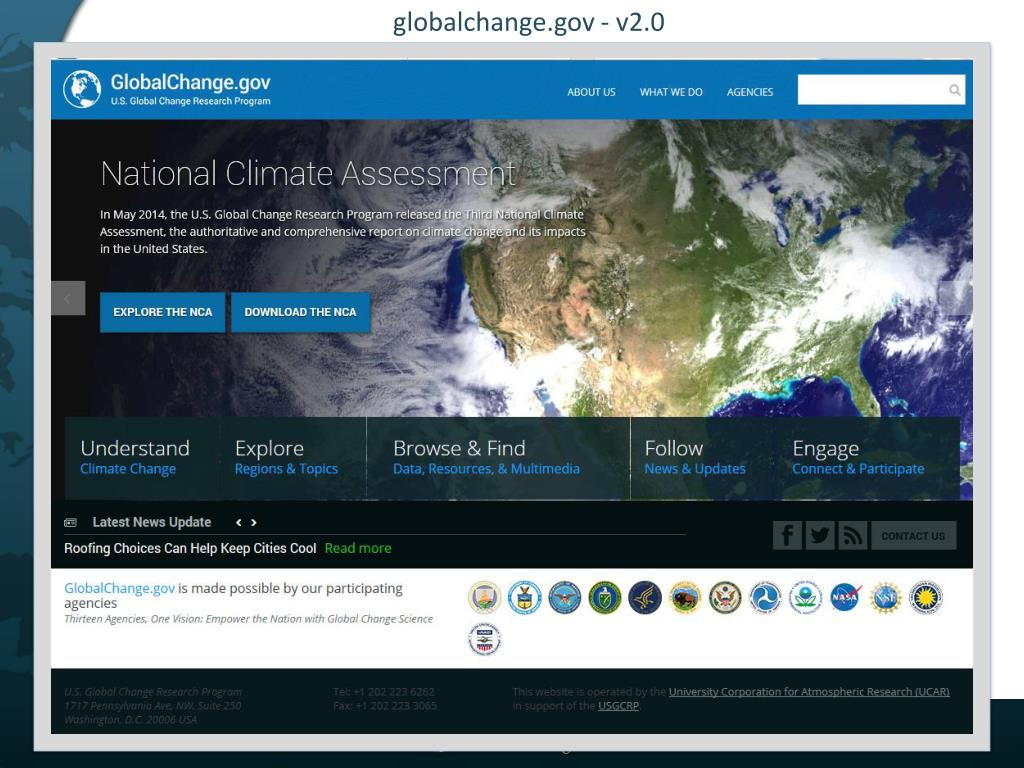This screenshot has height=768, width=1024.
Task: Open the USGCRP footer link
Action: point(618,706)
